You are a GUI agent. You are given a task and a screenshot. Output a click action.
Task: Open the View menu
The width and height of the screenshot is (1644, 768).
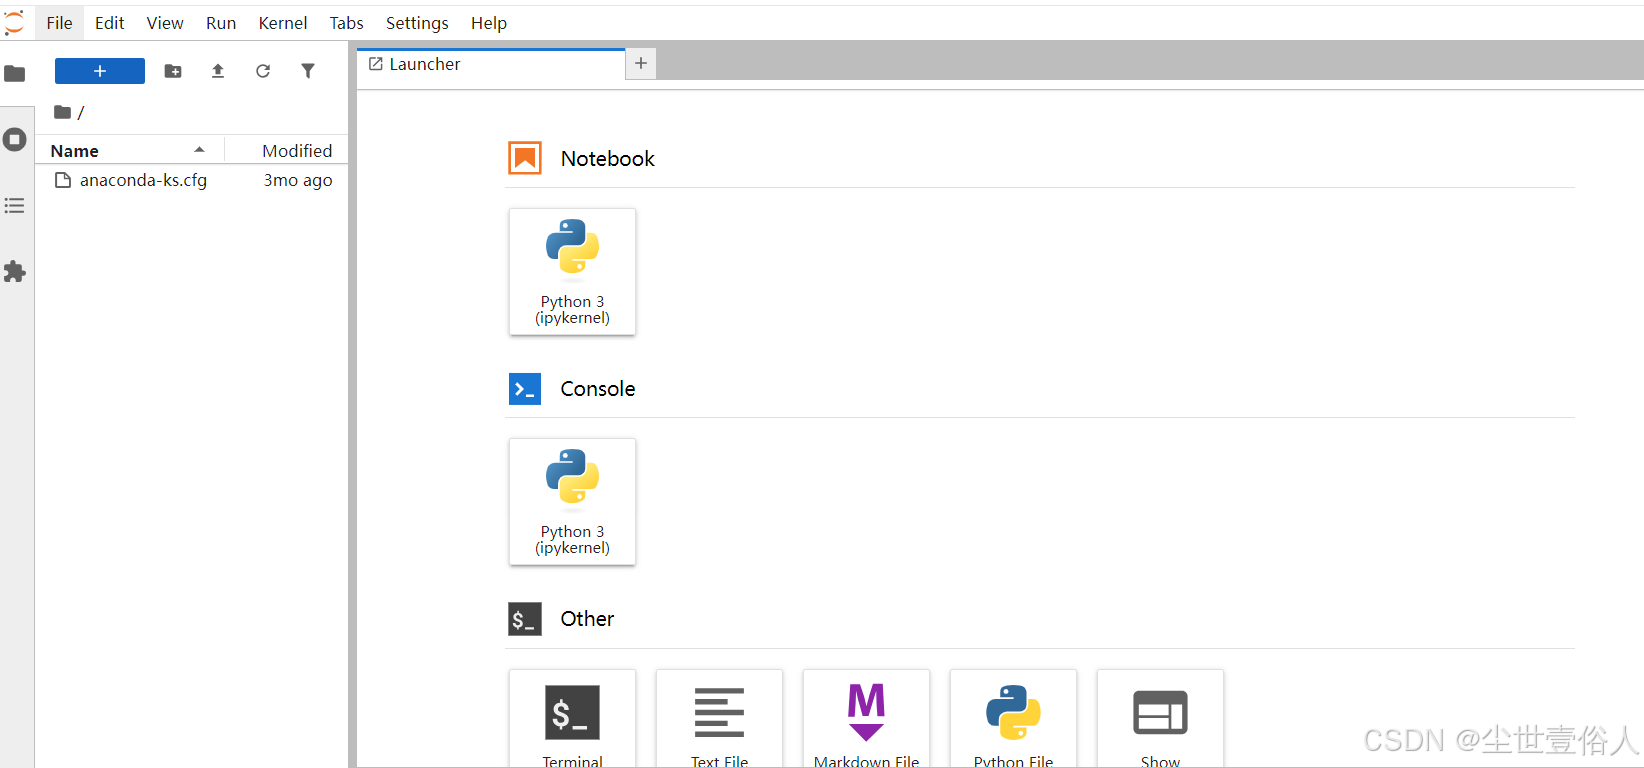165,23
